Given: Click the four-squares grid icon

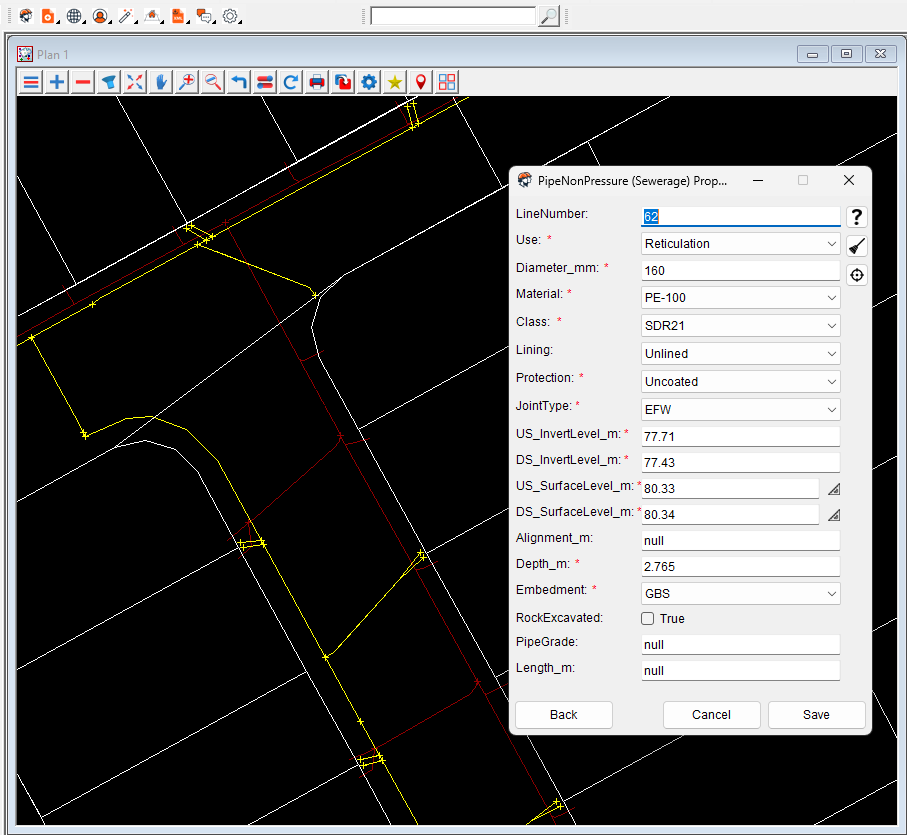Looking at the screenshot, I should point(447,82).
